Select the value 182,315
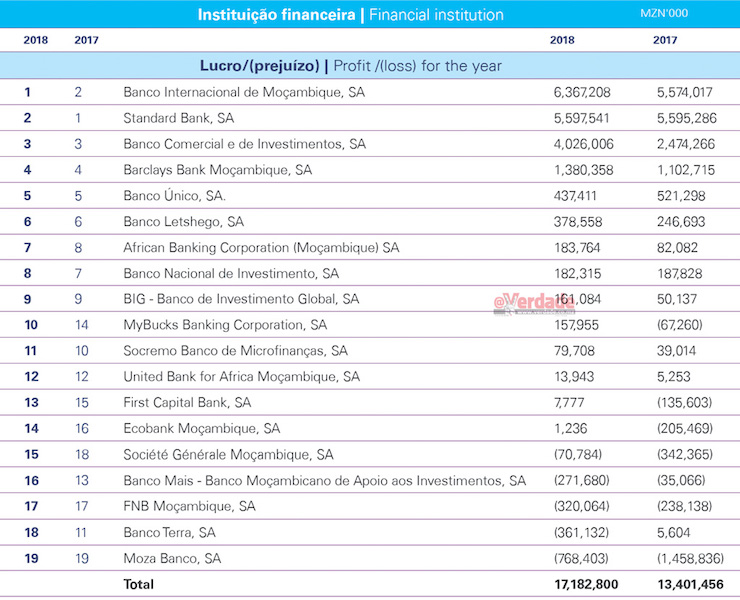Viewport: 740px width, 600px height. tap(578, 273)
